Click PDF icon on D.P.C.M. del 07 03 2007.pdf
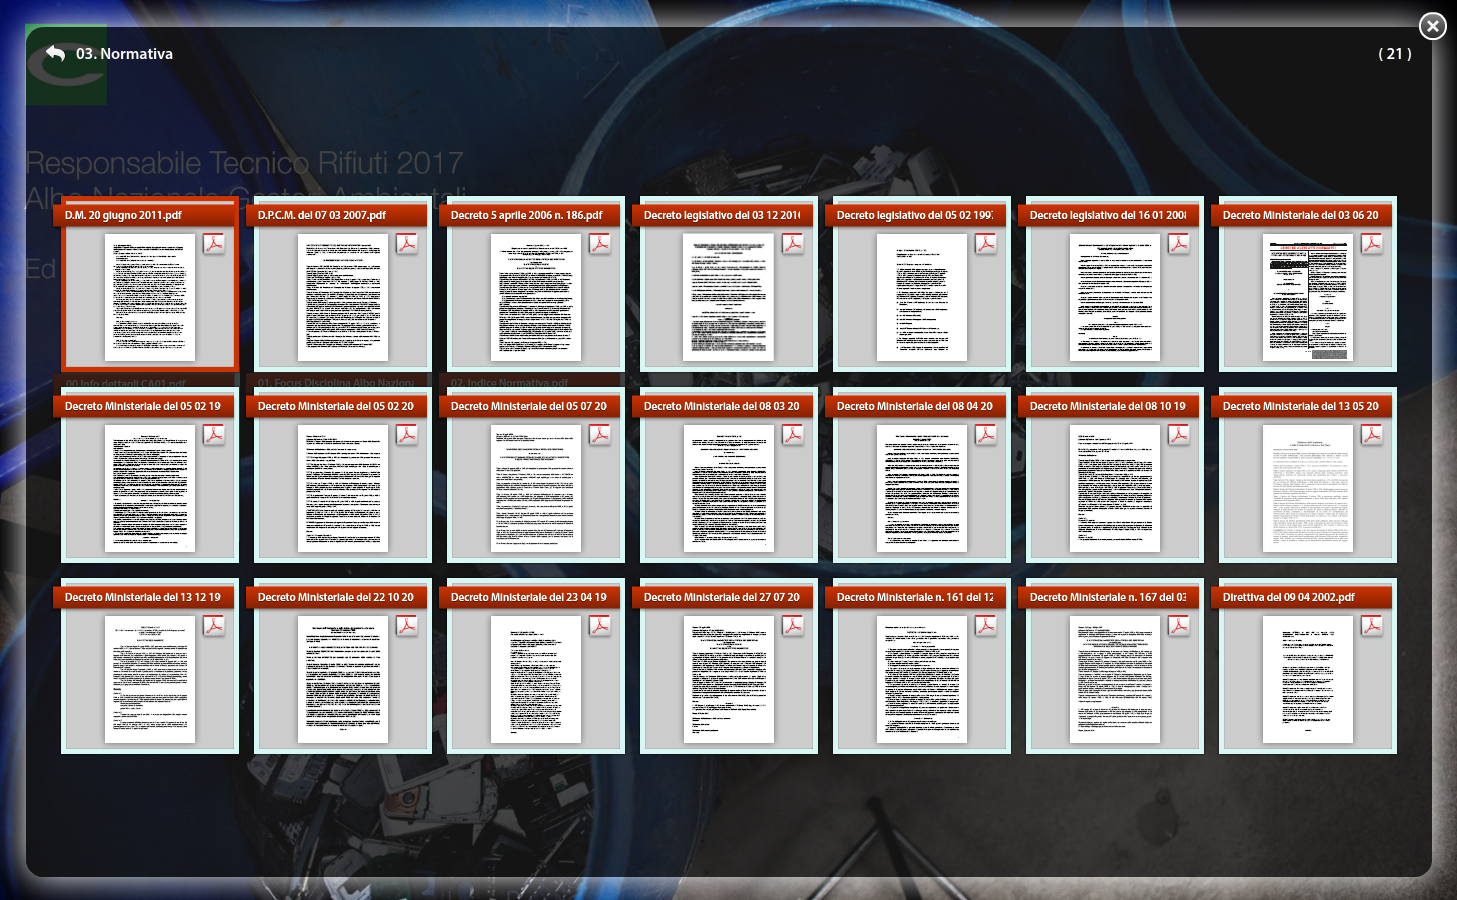Screen dimensions: 1457x900 point(407,244)
